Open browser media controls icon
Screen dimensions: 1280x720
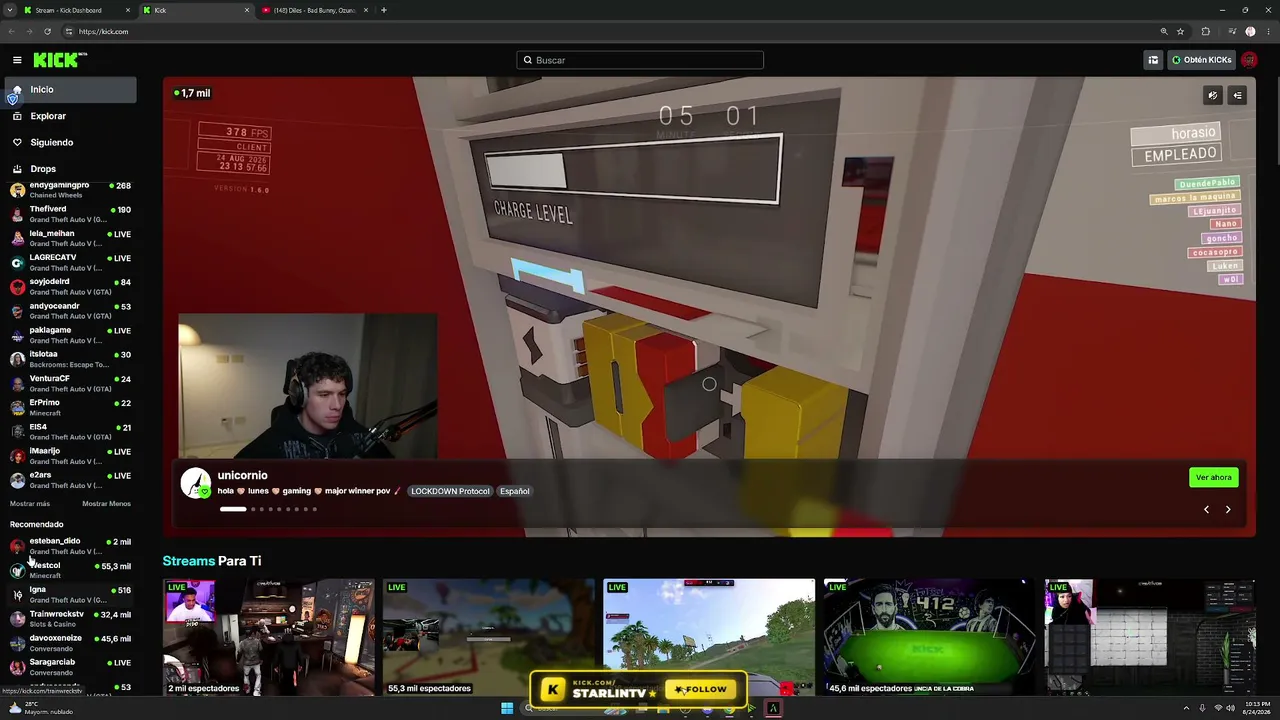click(x=1231, y=31)
